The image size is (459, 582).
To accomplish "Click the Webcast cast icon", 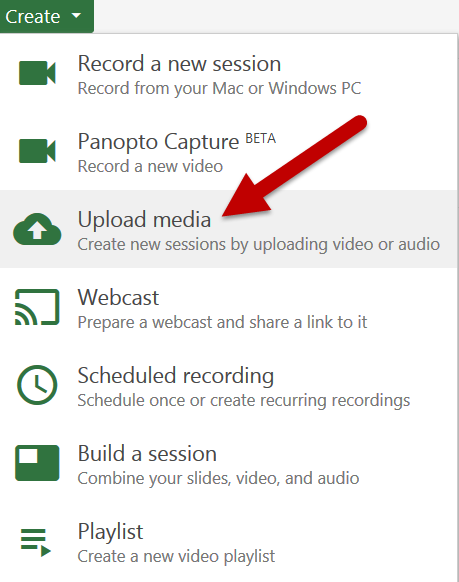I will point(37,307).
